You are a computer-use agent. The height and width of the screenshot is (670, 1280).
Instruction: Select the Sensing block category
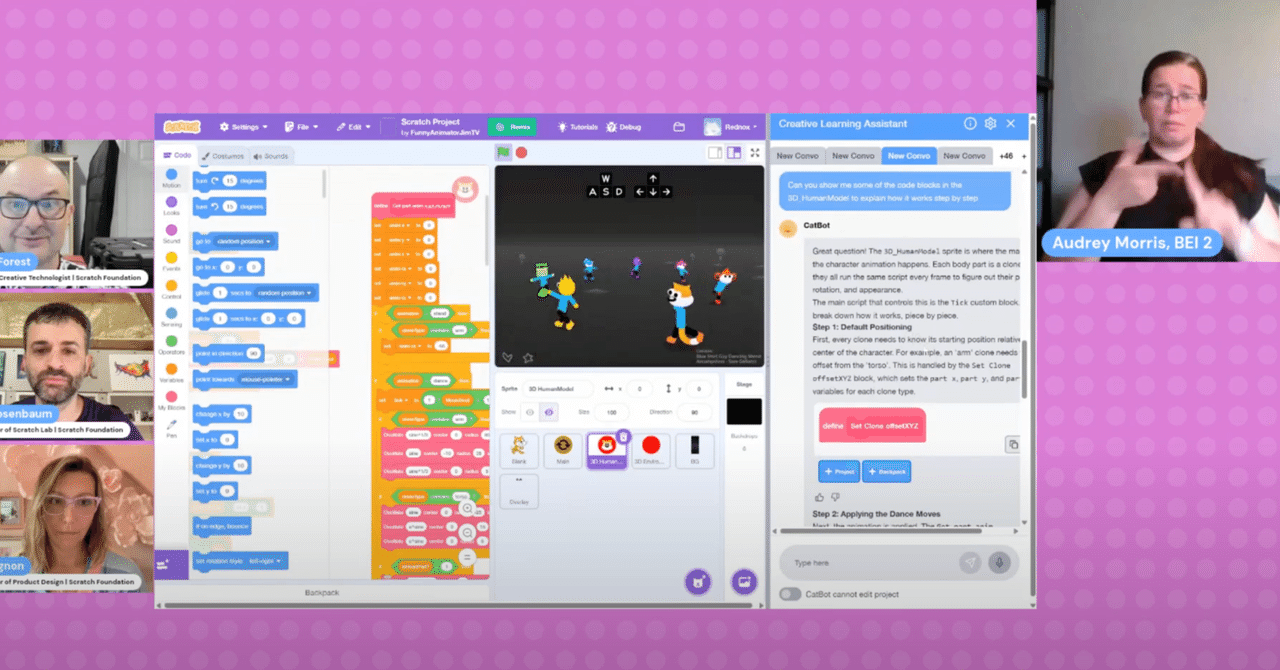tap(172, 317)
